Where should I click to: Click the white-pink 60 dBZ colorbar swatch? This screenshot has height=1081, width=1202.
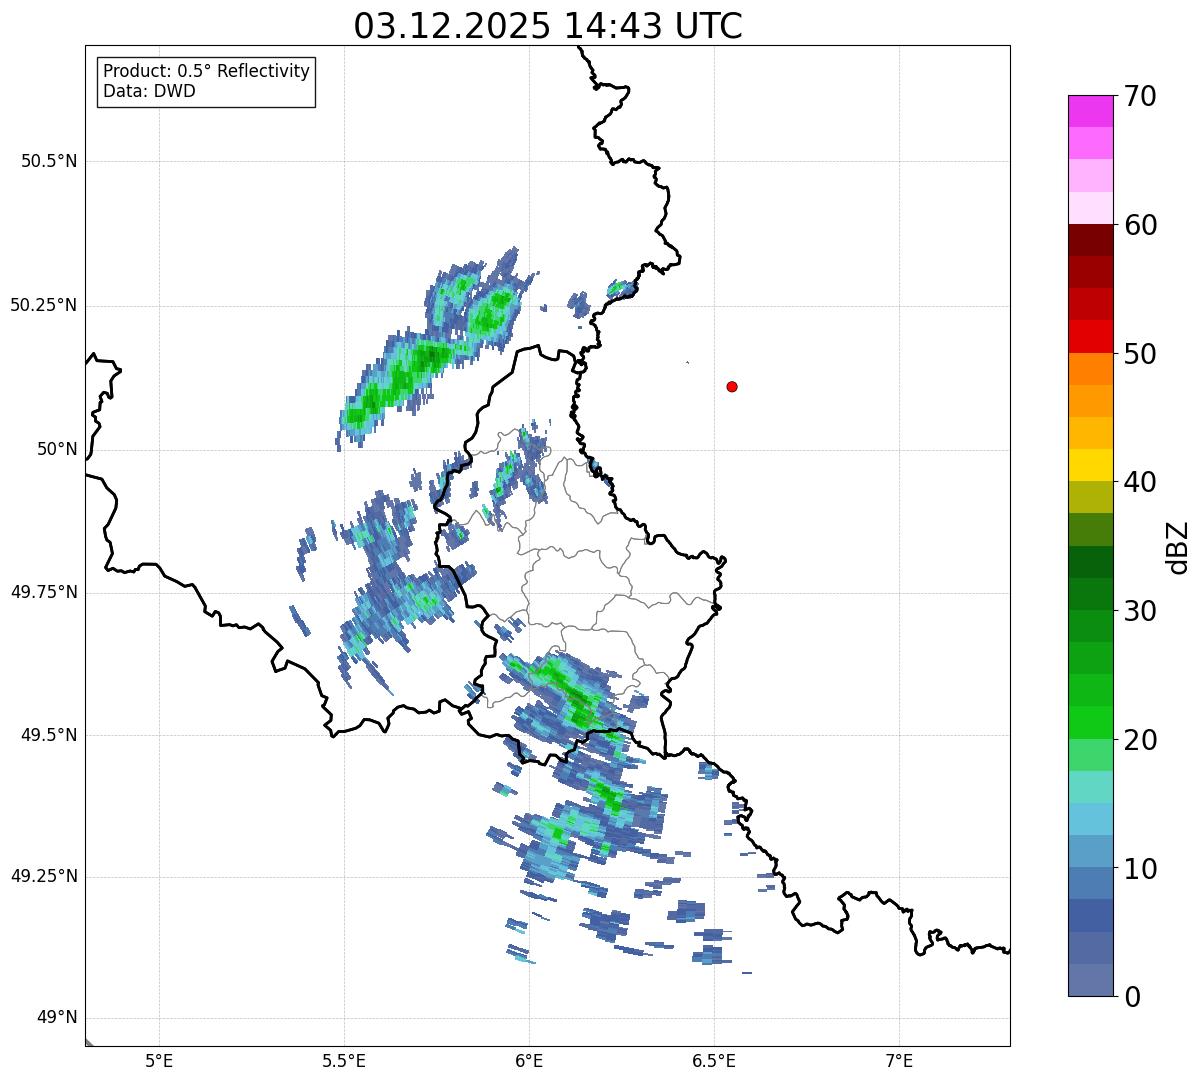(1090, 208)
